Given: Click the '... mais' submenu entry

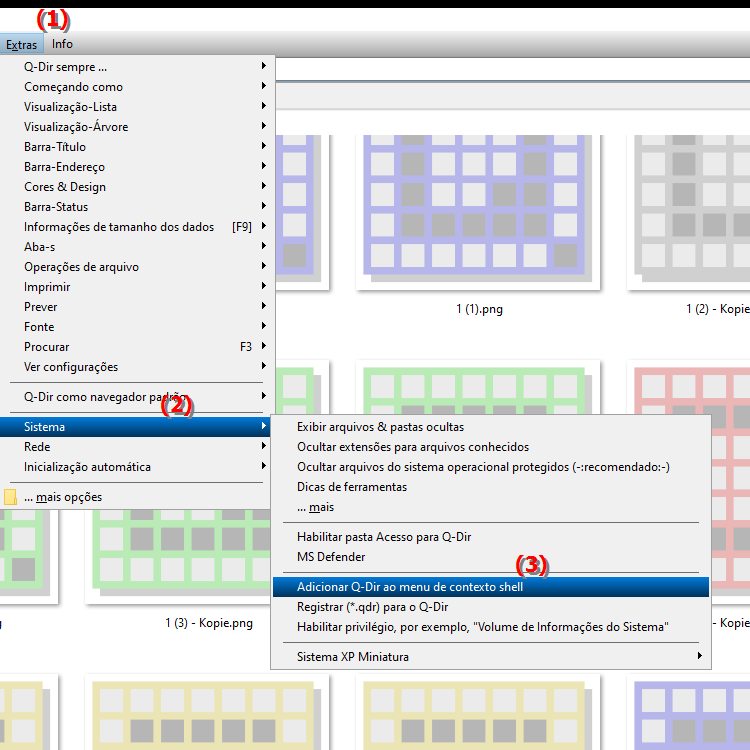Looking at the screenshot, I should (x=491, y=507).
